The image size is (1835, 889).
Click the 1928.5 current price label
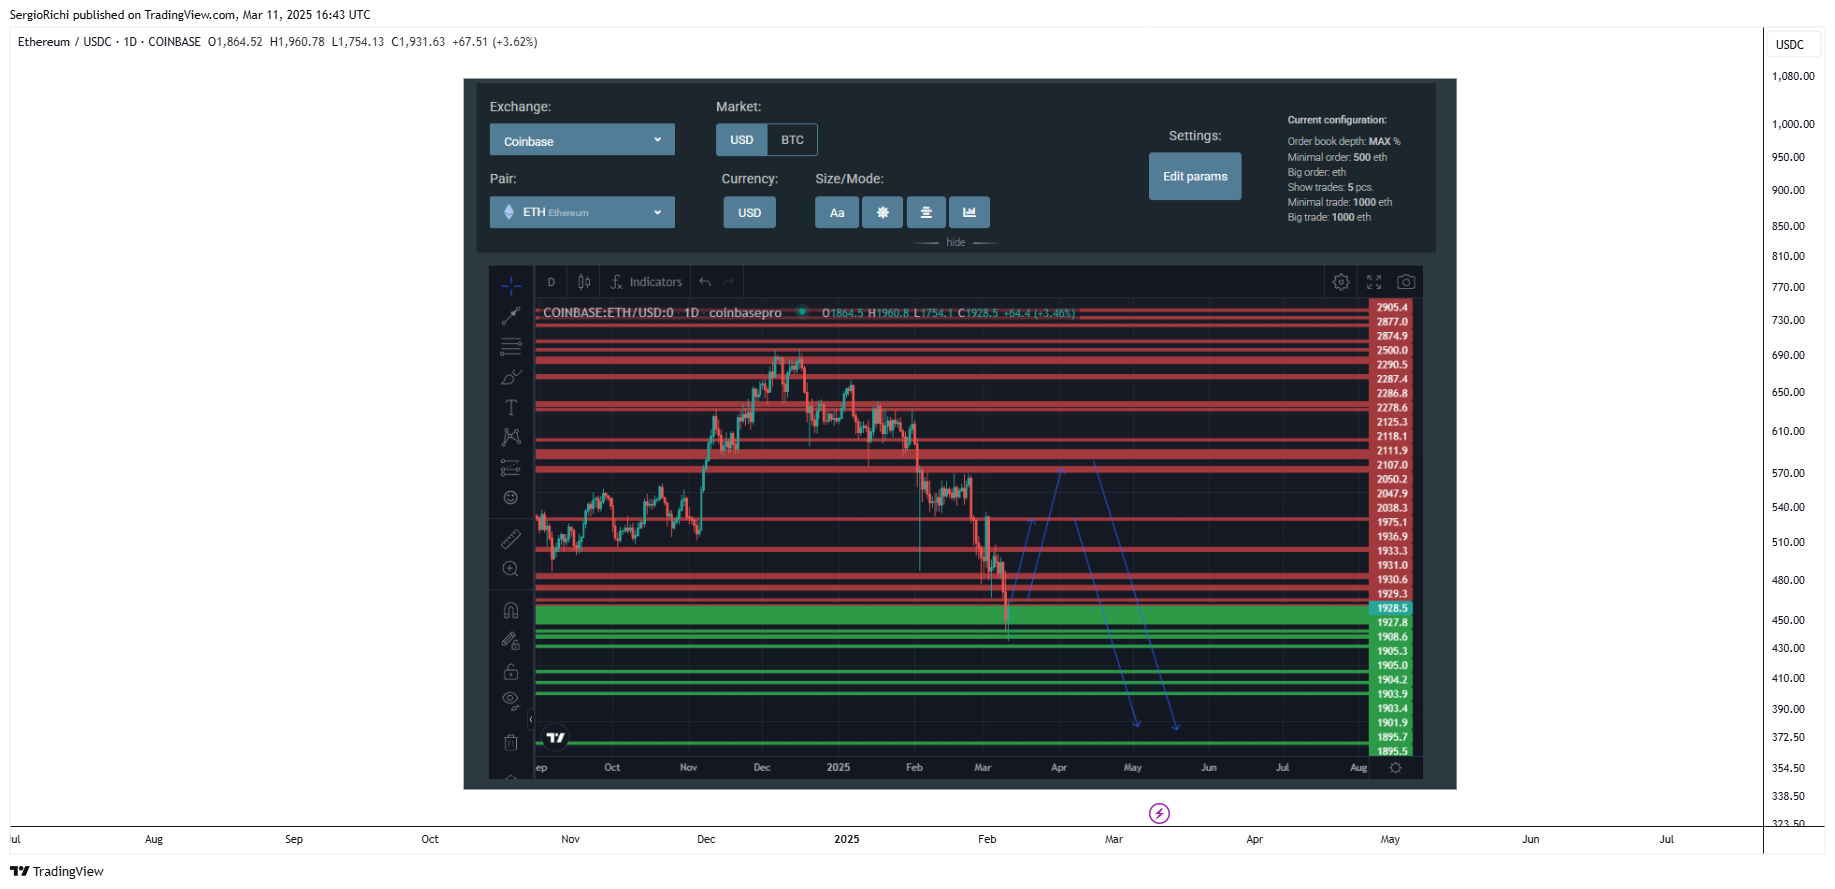tap(1392, 608)
